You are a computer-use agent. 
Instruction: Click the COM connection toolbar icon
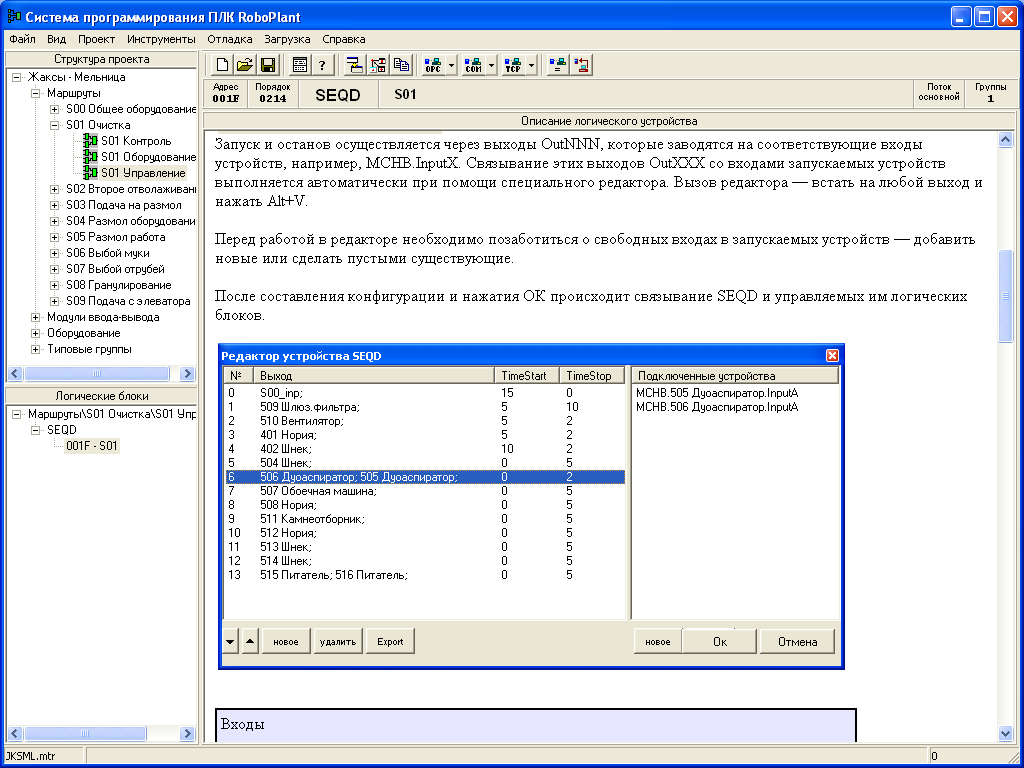(473, 65)
